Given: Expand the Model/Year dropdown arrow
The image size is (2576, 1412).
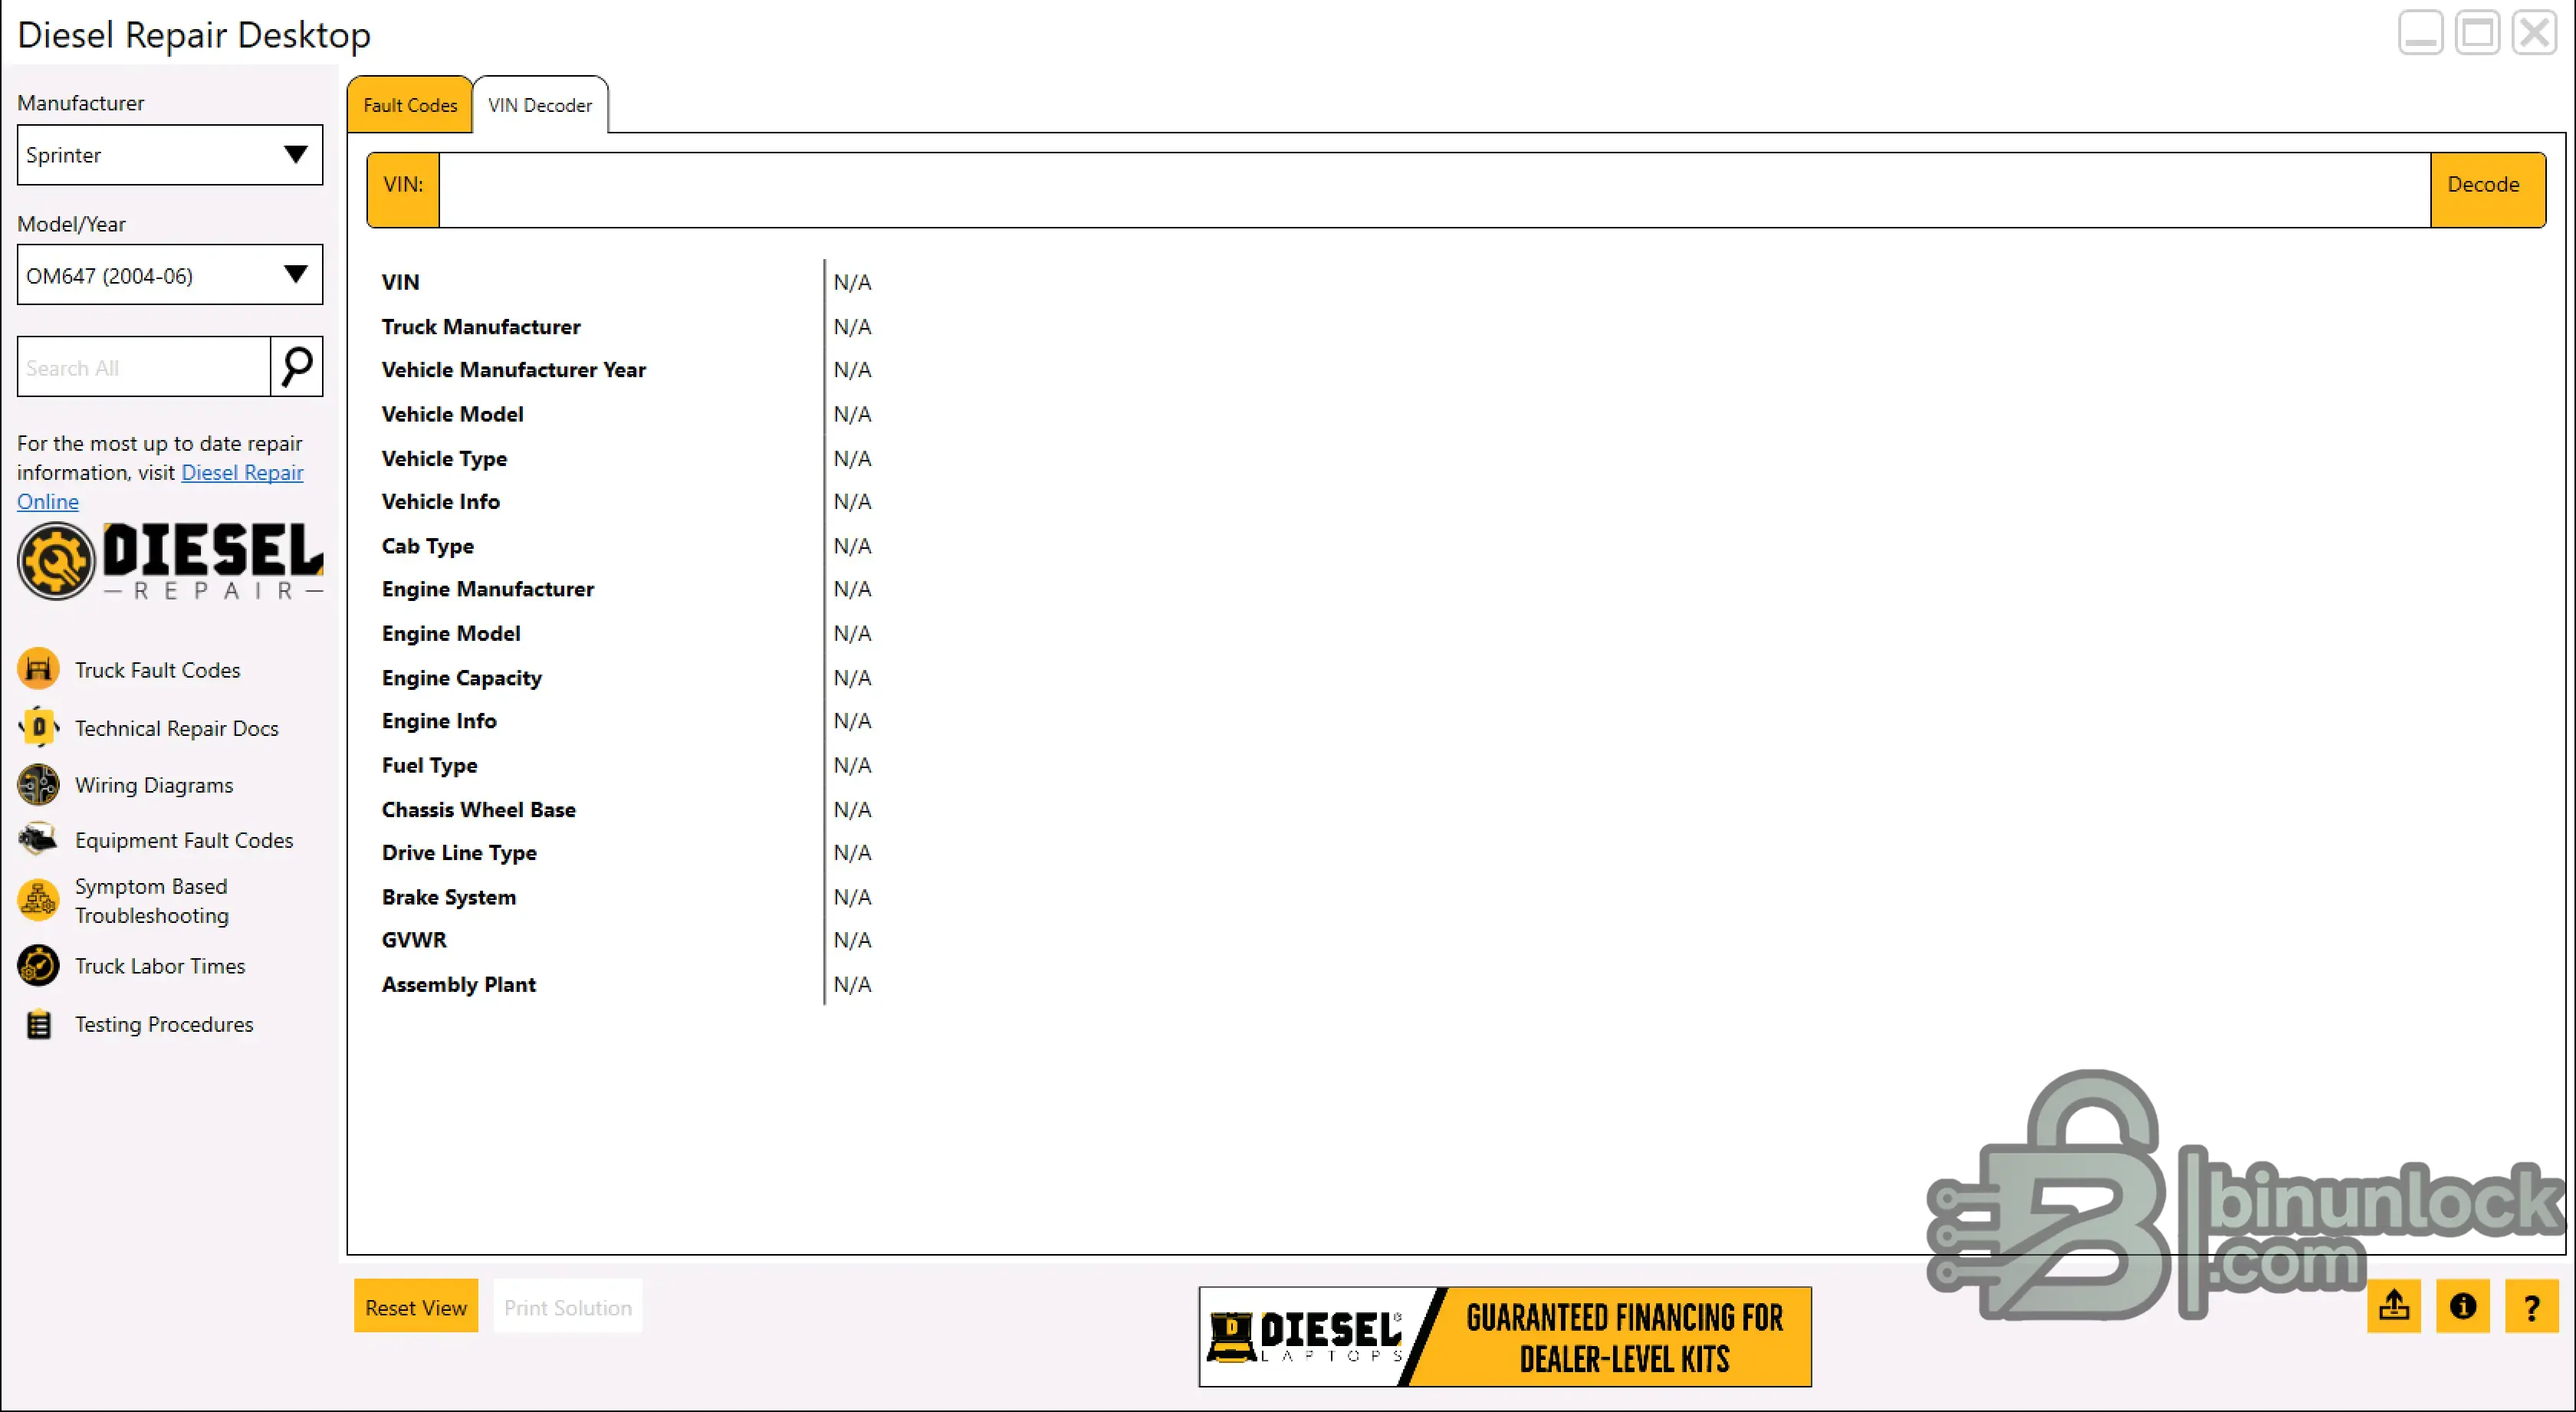Looking at the screenshot, I should pos(295,275).
